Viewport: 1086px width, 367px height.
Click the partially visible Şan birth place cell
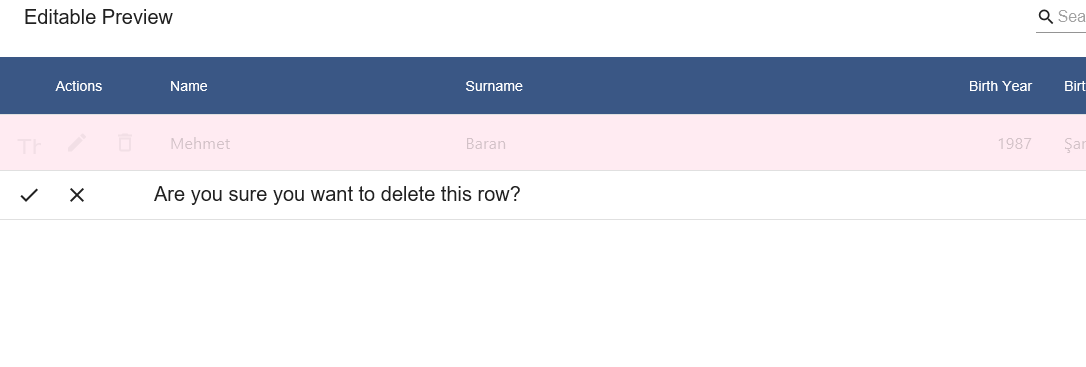point(1075,143)
